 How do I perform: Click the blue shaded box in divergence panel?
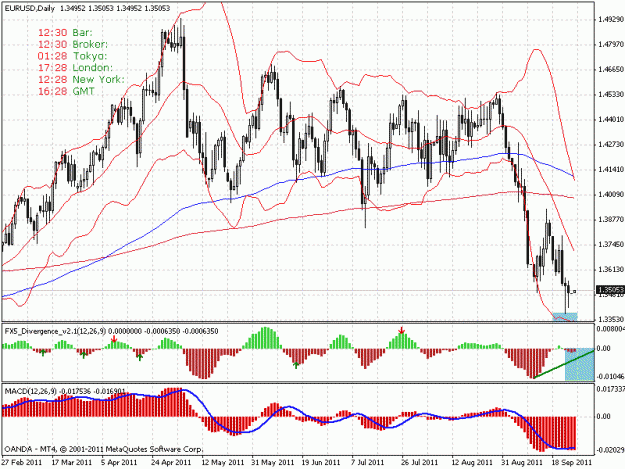click(580, 364)
